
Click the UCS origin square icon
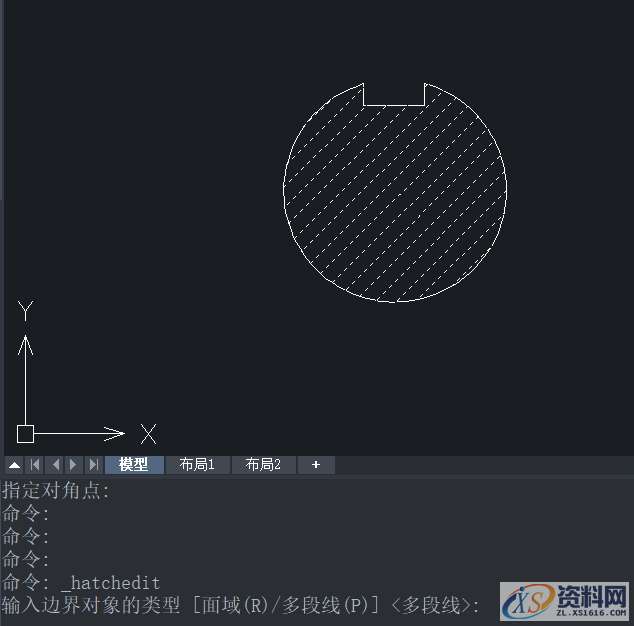(x=25, y=434)
